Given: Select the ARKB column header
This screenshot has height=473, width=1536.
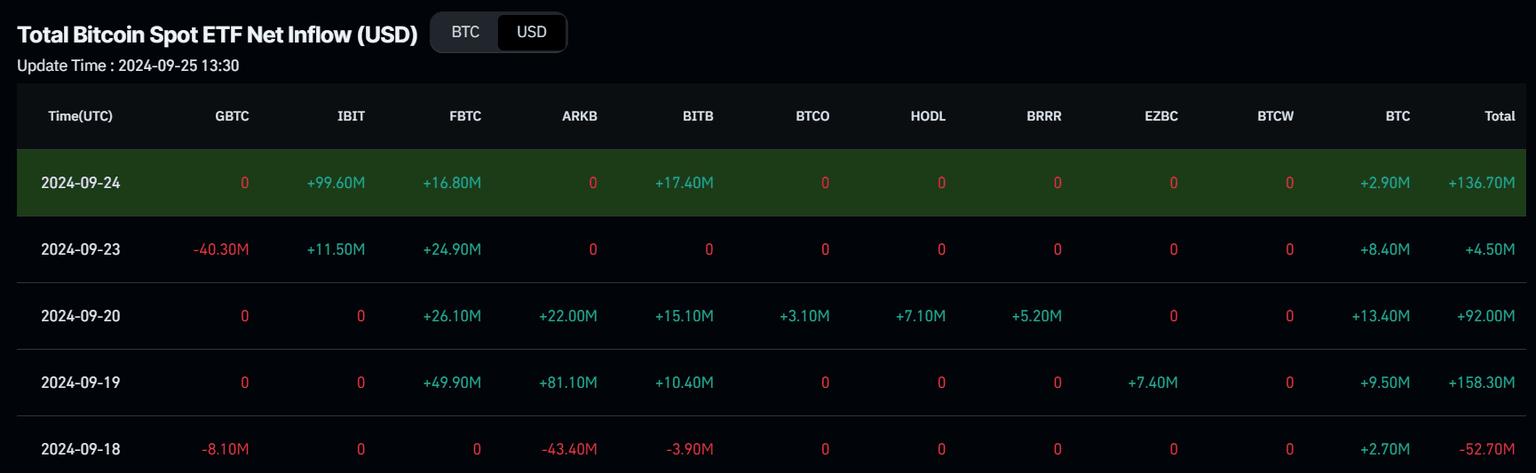Looking at the screenshot, I should click(580, 116).
